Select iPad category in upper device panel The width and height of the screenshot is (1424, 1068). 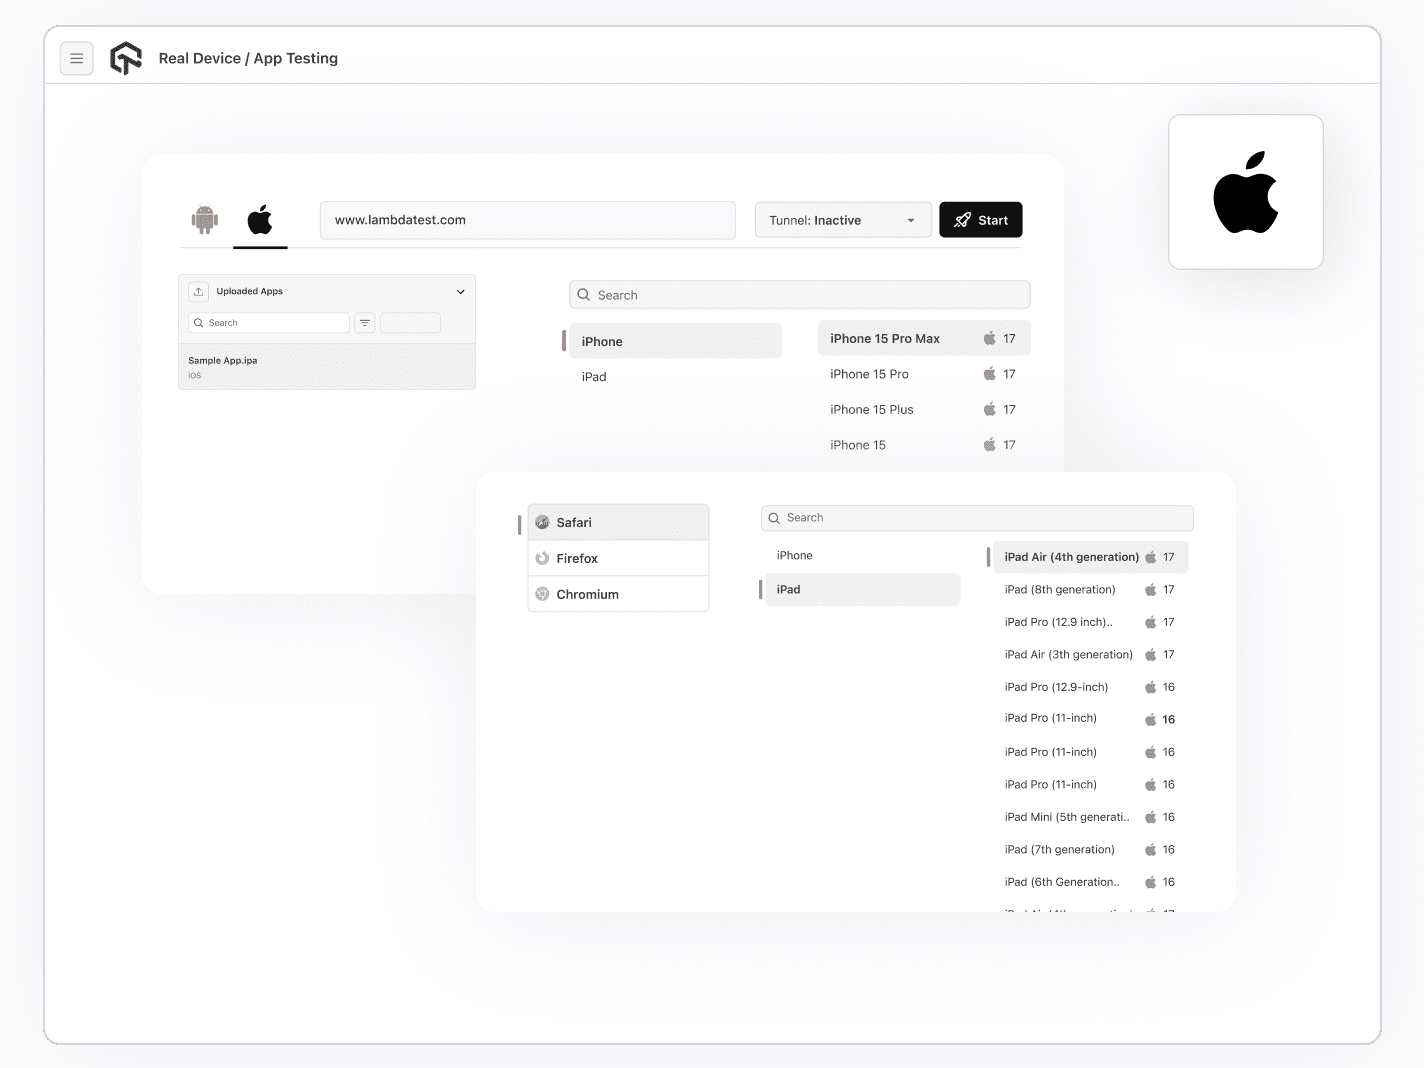[676, 377]
